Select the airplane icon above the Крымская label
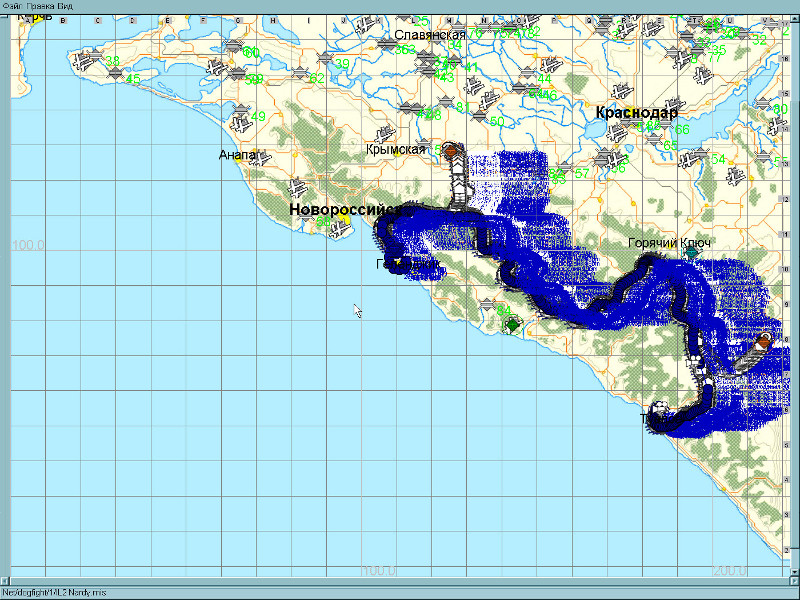Viewport: 800px width, 600px height. (x=385, y=135)
